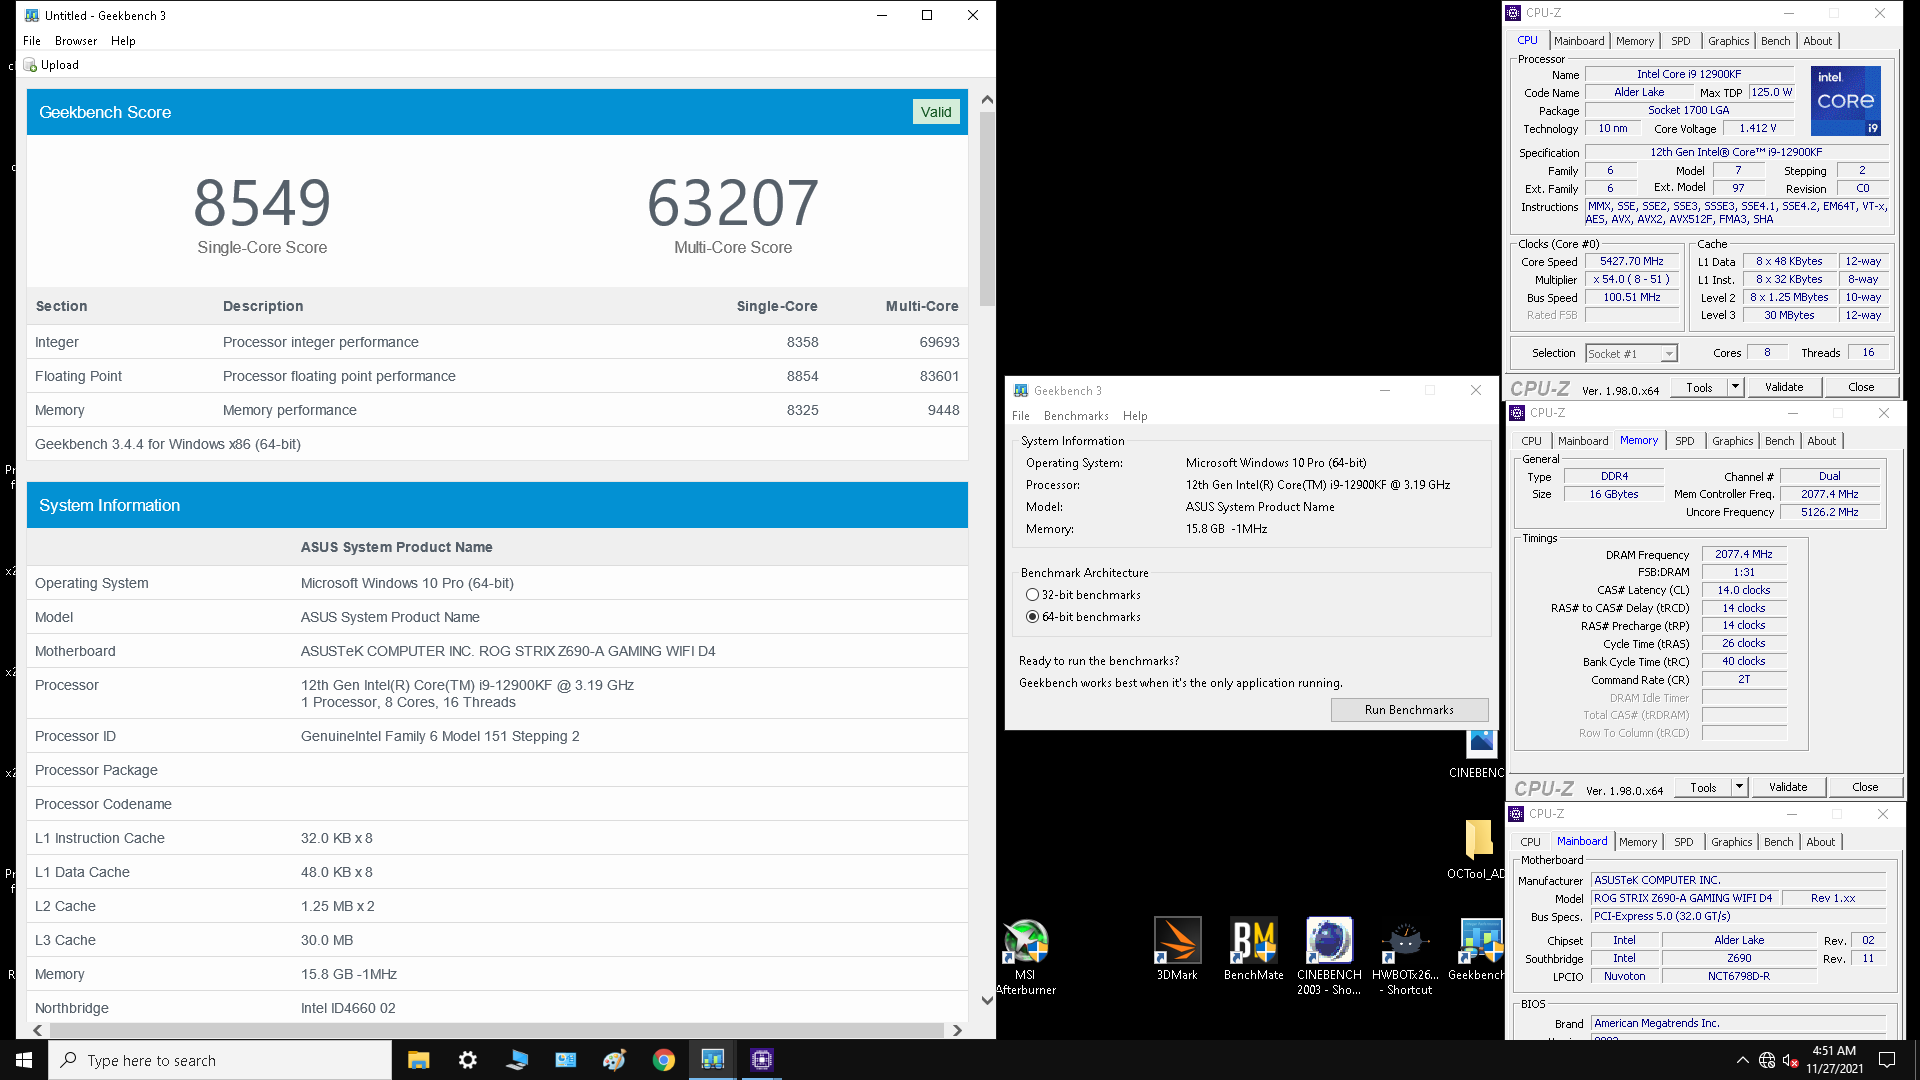Image resolution: width=1920 pixels, height=1080 pixels.
Task: Click Close button in top CPU-Z window
Action: point(1861,387)
